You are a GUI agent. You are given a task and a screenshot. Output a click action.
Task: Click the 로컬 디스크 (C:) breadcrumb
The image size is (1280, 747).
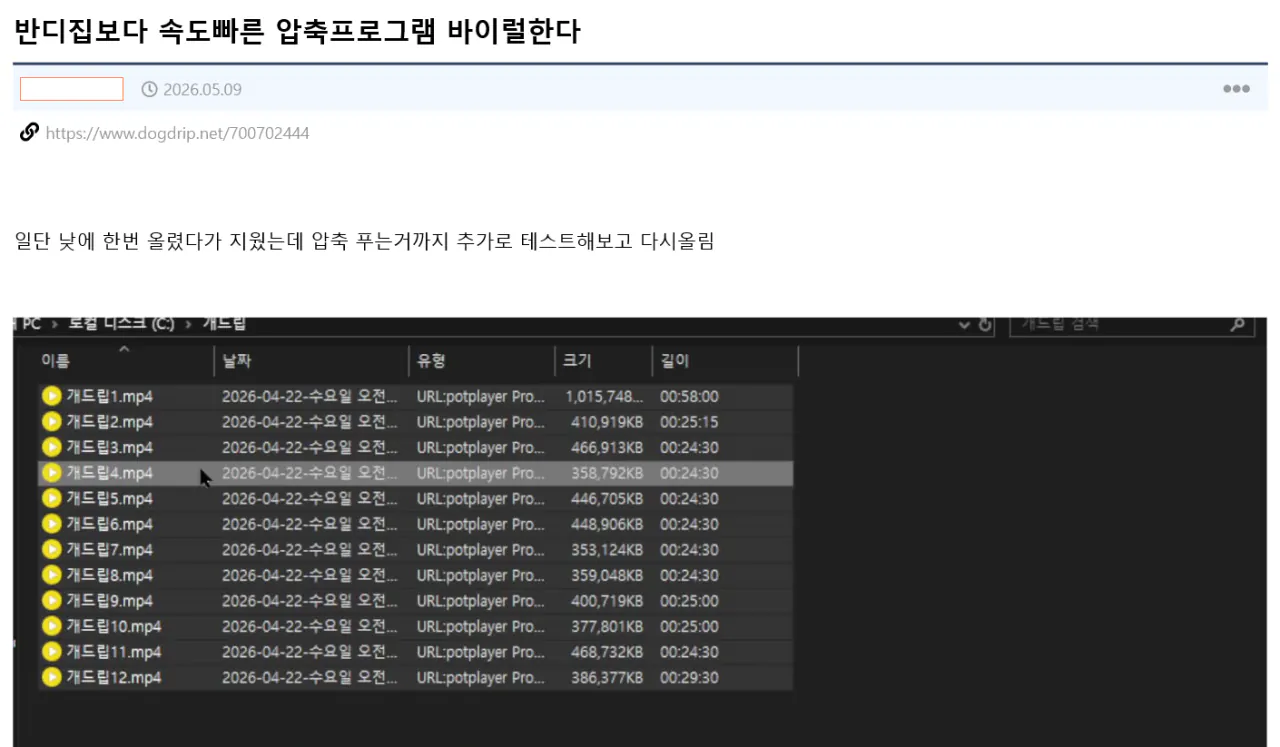121,324
